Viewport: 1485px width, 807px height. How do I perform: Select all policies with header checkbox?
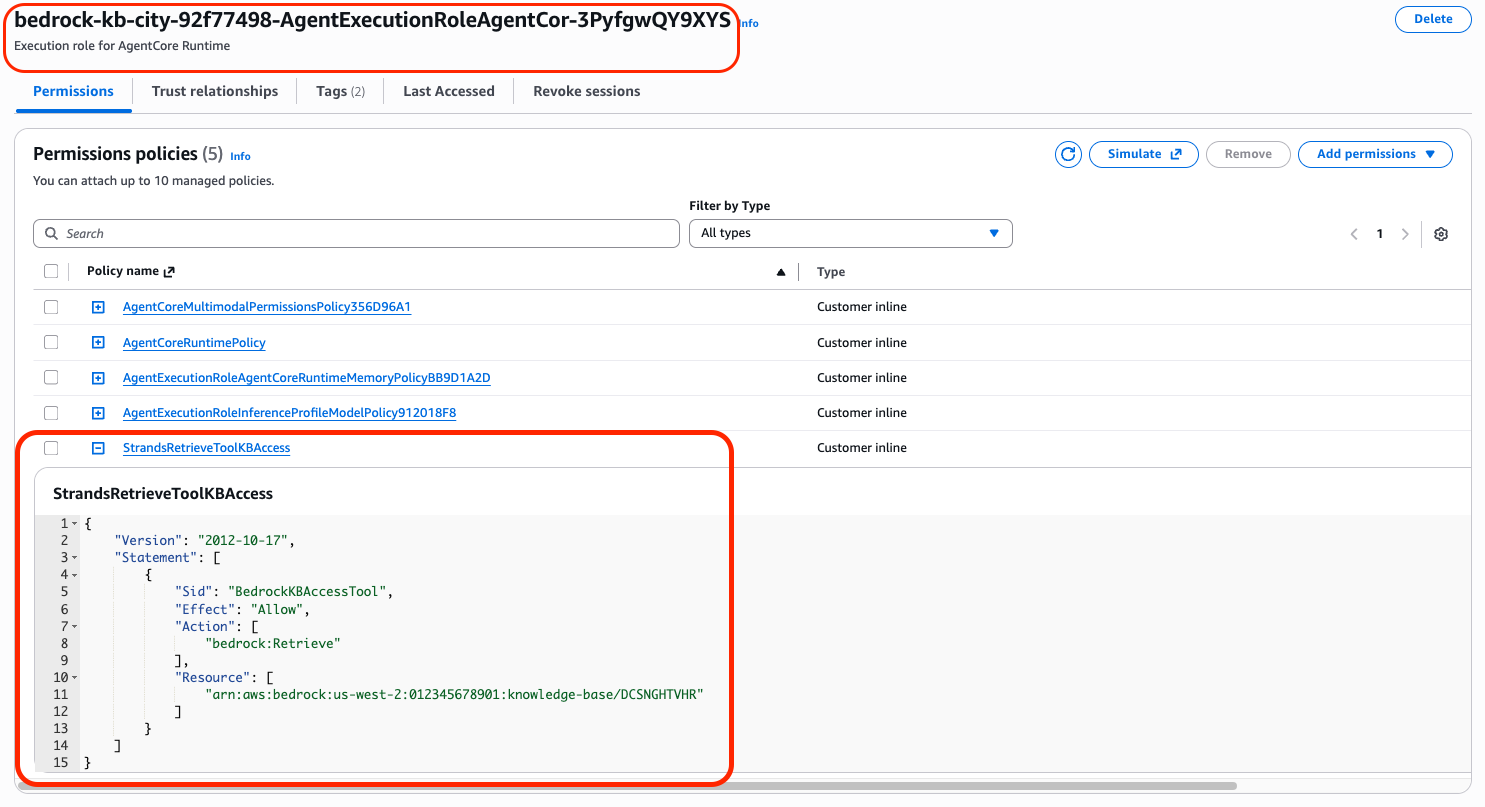coord(51,271)
